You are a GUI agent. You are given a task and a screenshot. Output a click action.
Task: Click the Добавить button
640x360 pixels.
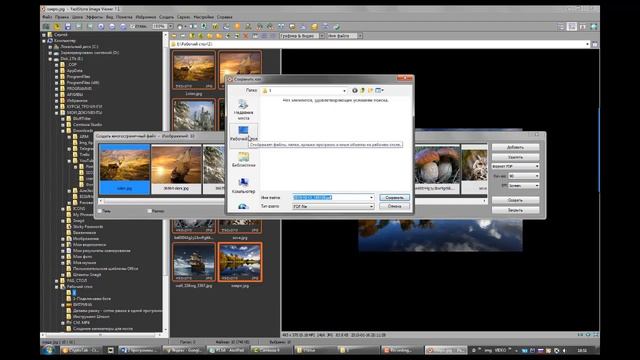click(515, 147)
